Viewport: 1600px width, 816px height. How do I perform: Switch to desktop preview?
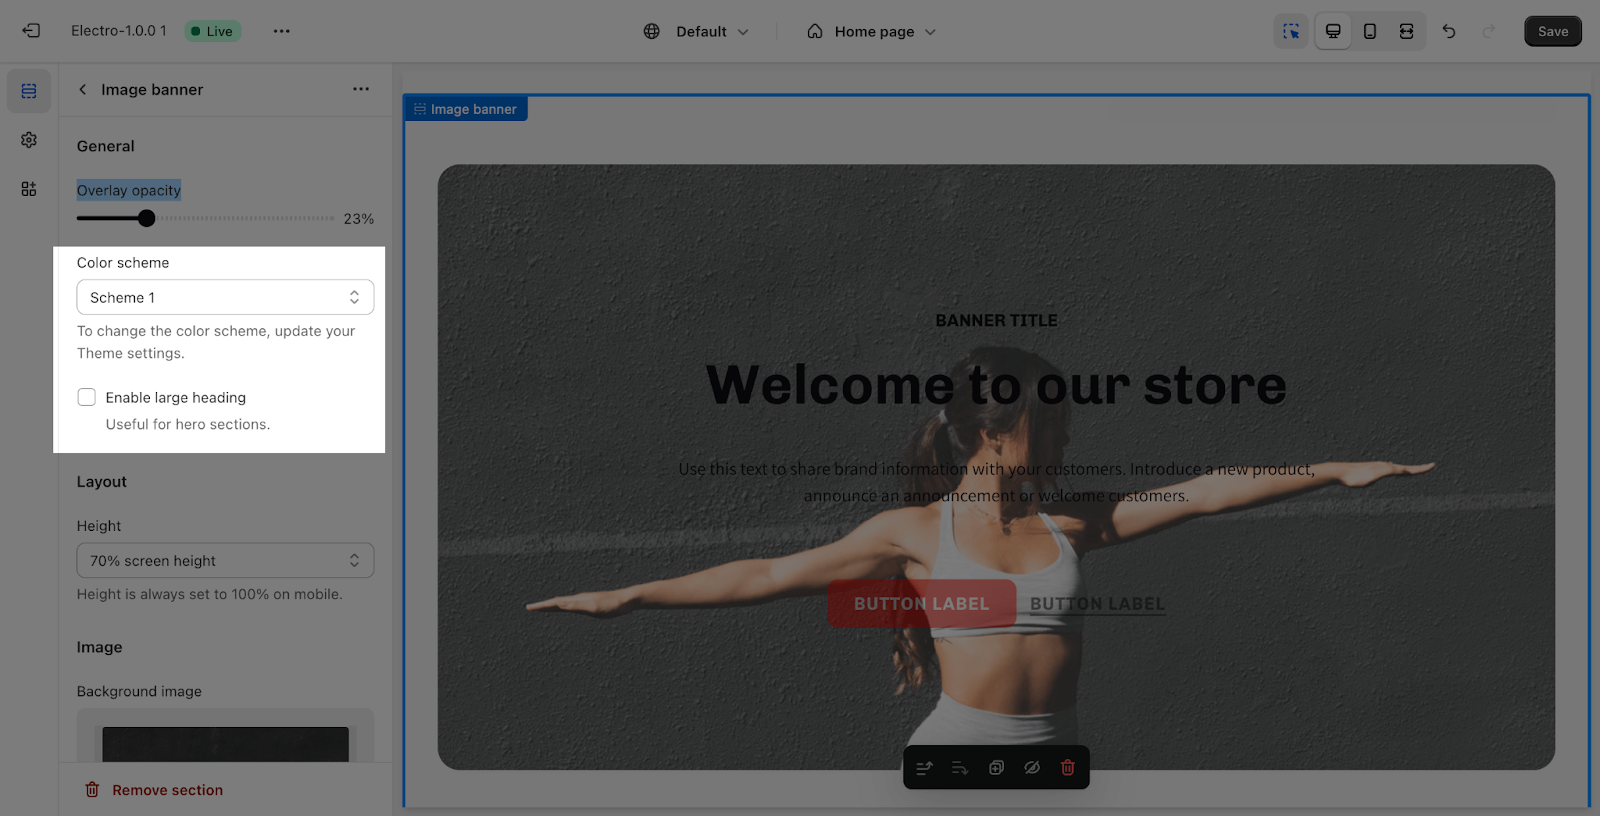coord(1333,31)
